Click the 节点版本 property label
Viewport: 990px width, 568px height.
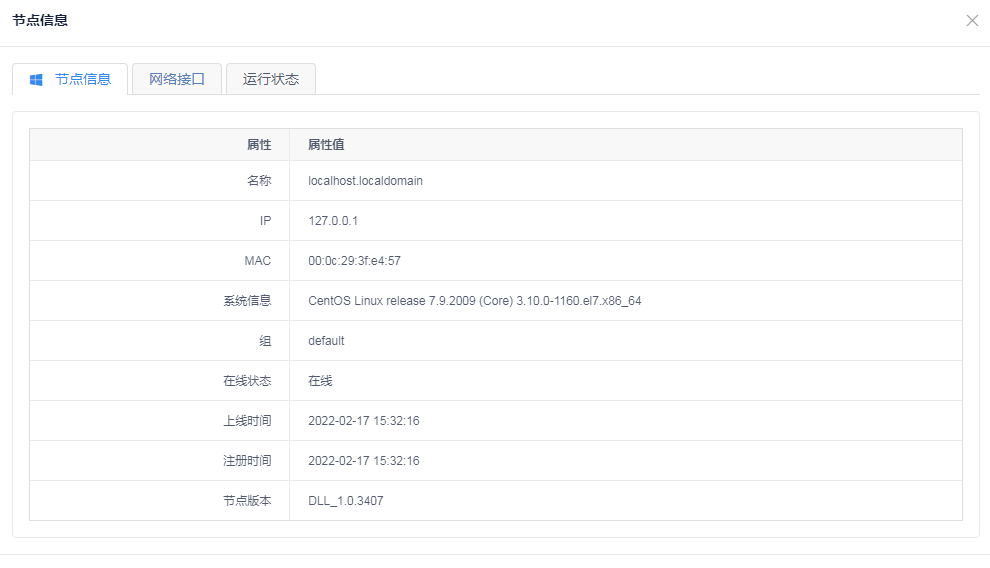click(247, 501)
